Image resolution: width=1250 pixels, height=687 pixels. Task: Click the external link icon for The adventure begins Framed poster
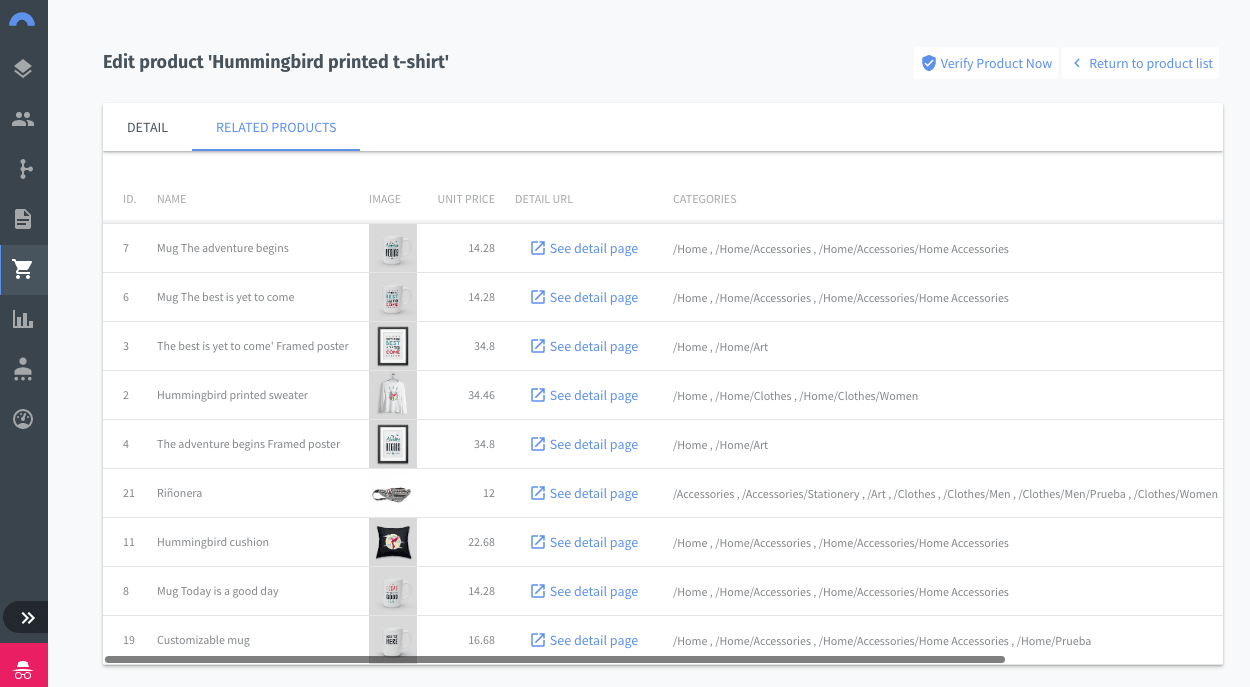[x=537, y=444]
